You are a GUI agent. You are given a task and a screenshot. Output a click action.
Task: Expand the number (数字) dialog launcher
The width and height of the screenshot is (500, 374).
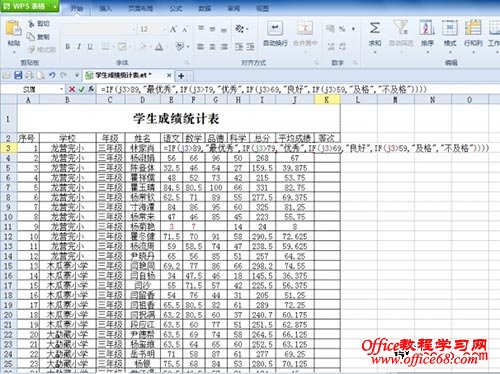point(355,62)
